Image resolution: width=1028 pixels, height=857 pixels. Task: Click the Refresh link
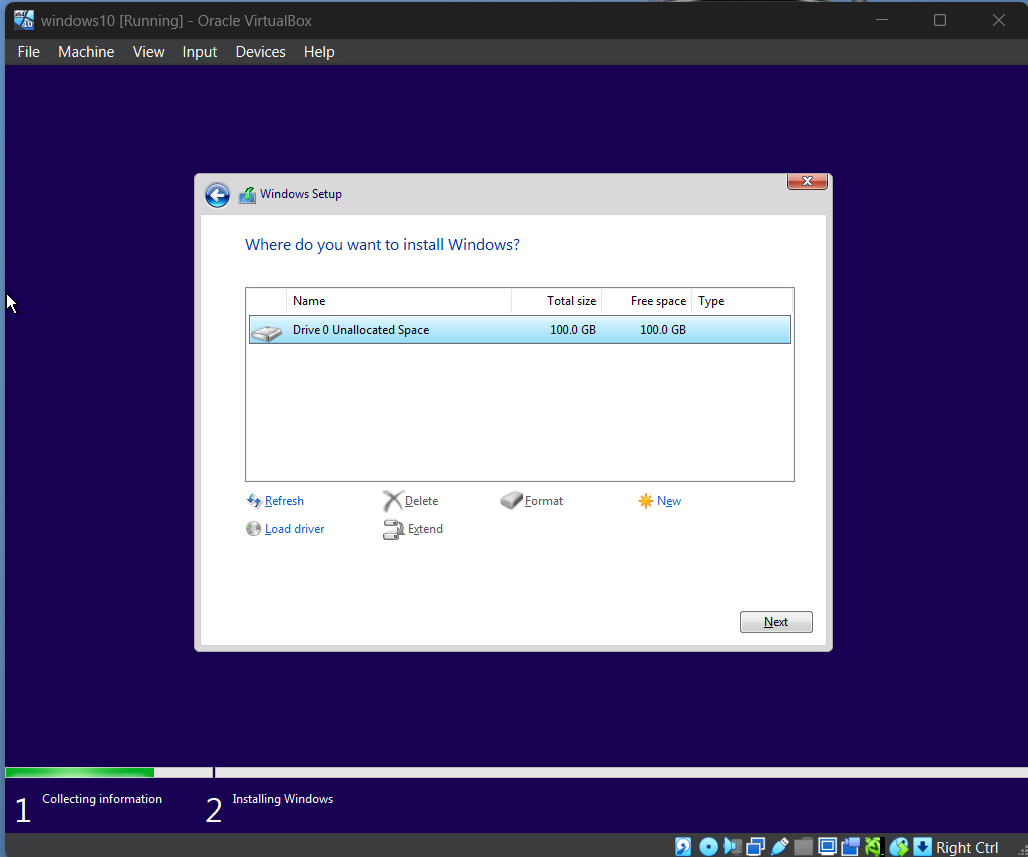(x=284, y=501)
